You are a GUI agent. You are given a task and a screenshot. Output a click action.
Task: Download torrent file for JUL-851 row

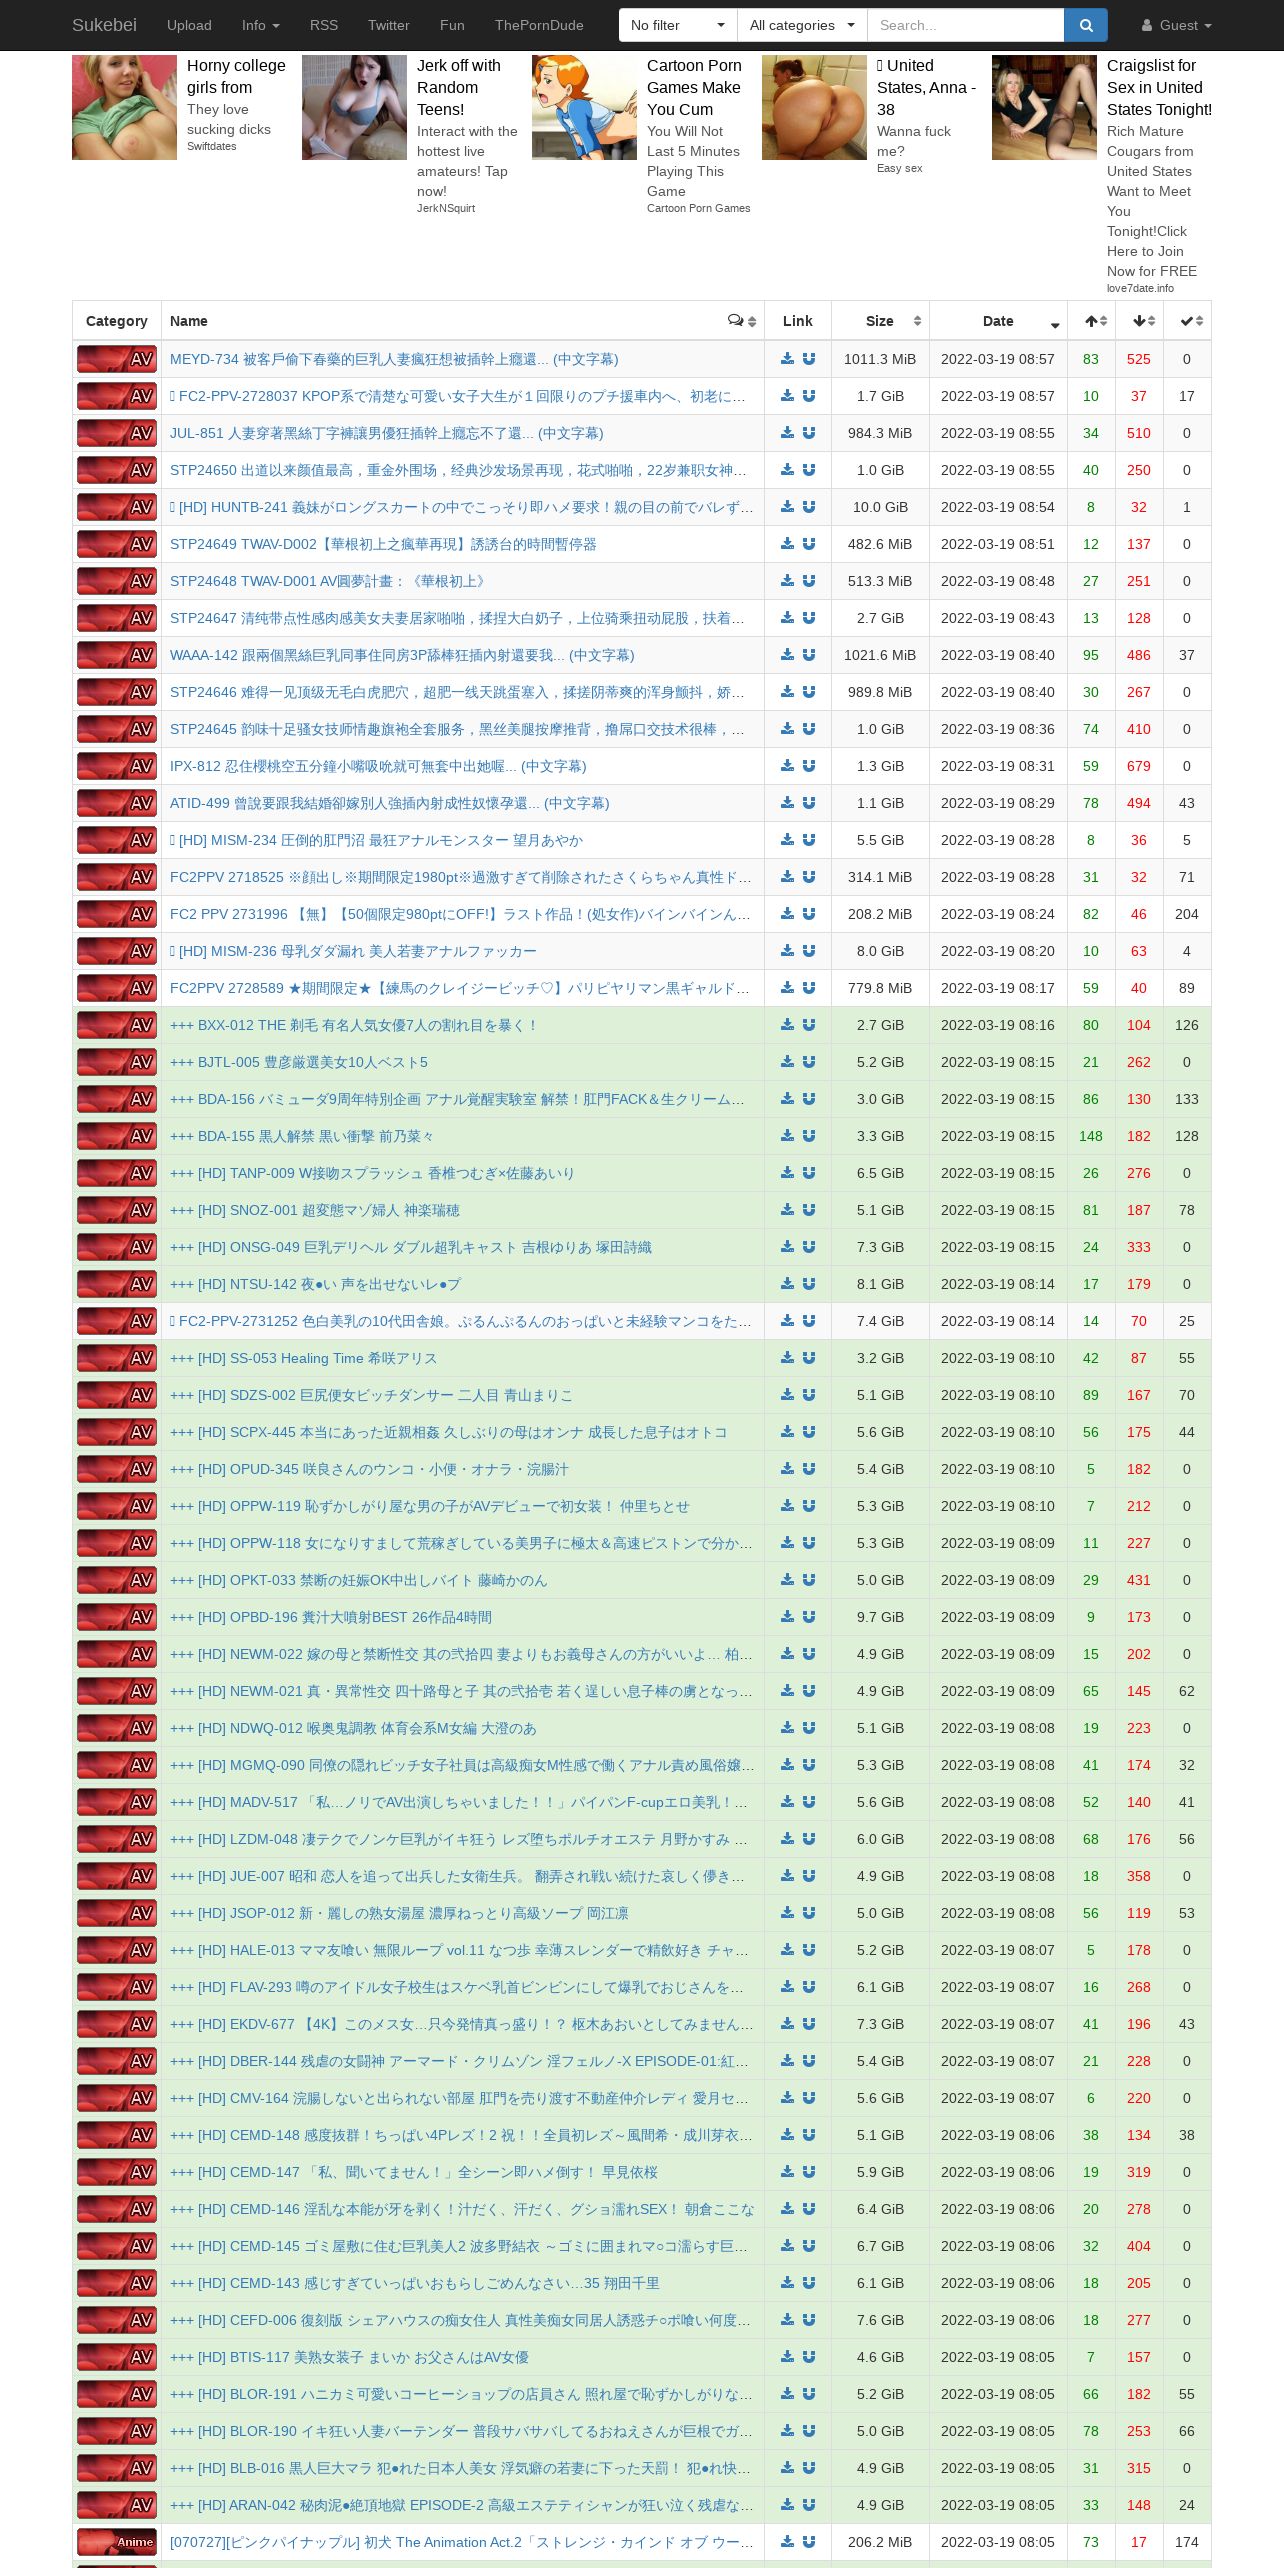point(788,433)
